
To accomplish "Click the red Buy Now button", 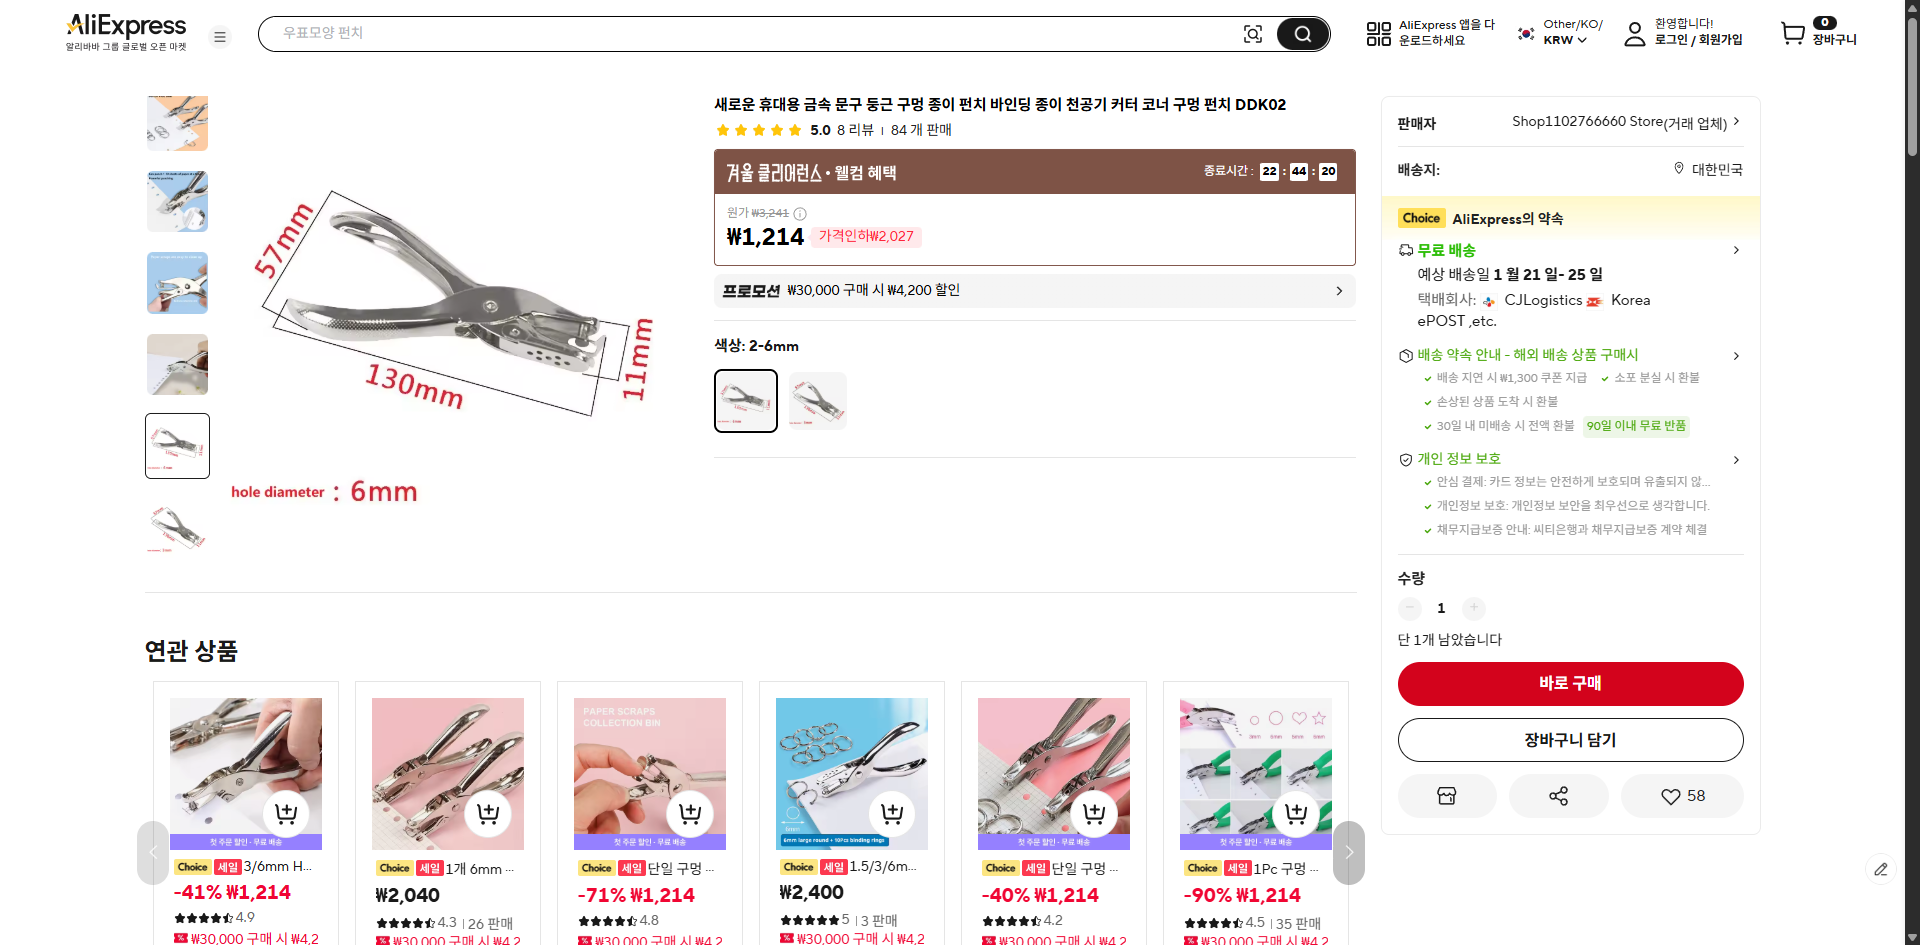I will point(1570,684).
